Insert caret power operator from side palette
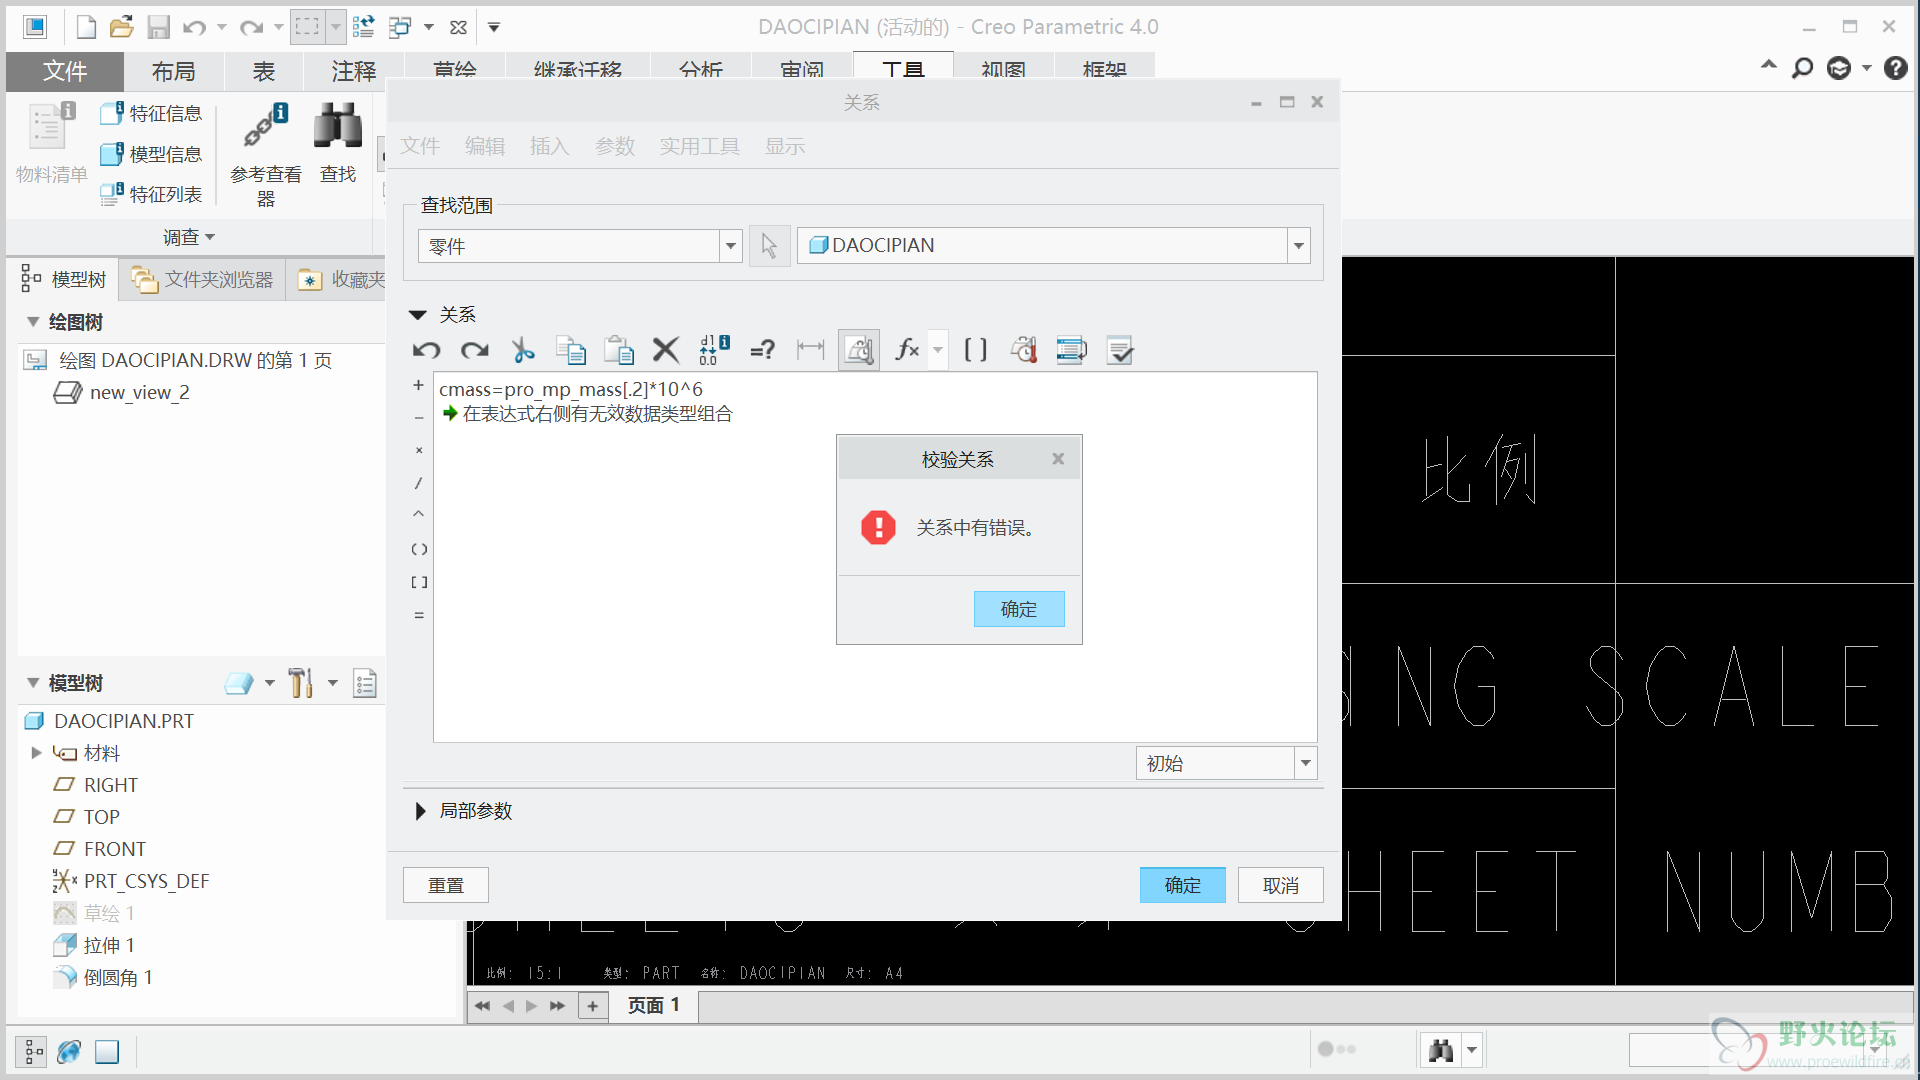 (x=419, y=514)
